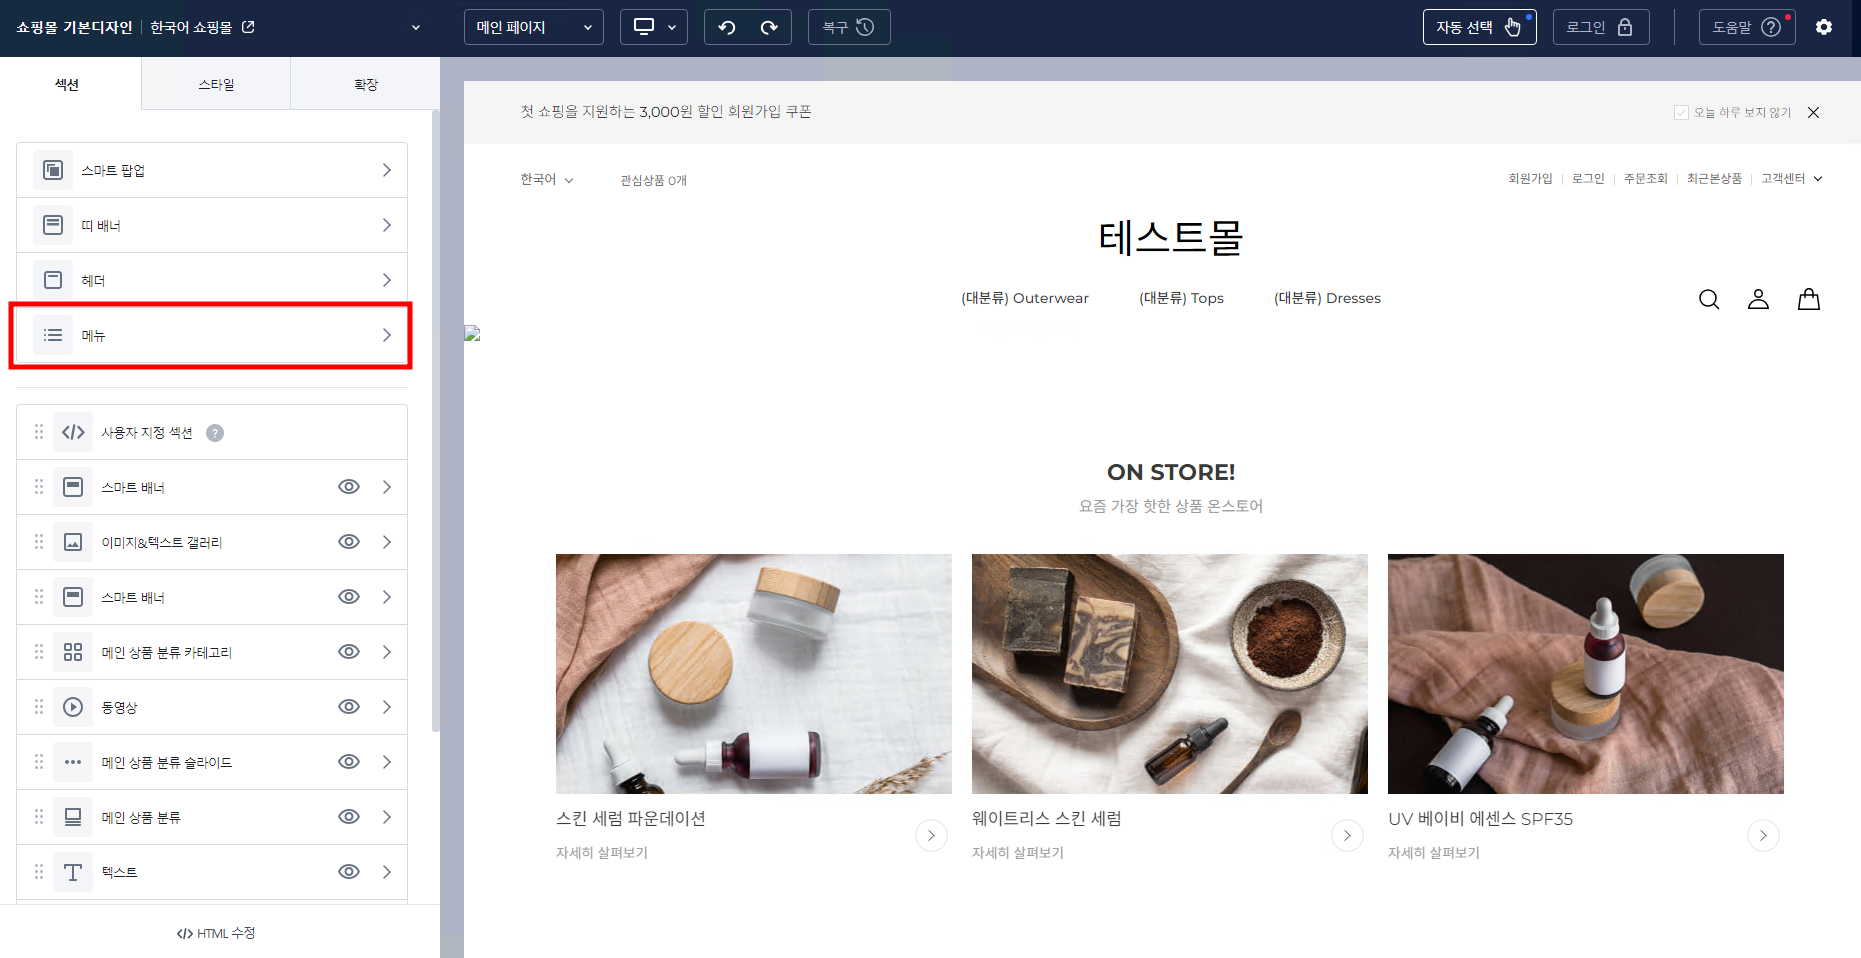The image size is (1861, 958).
Task: Open the shopping bag cart icon
Action: click(x=1809, y=299)
